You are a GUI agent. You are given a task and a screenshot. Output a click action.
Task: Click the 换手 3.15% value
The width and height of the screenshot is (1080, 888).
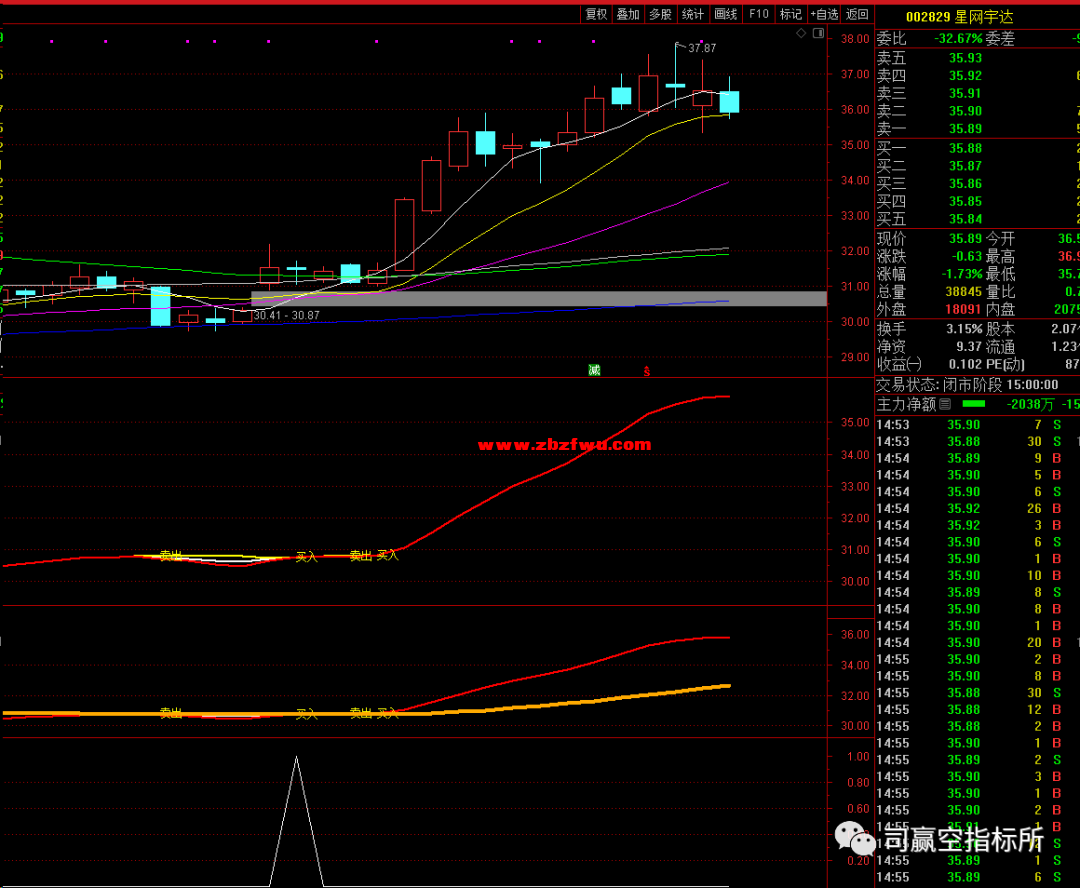click(964, 329)
